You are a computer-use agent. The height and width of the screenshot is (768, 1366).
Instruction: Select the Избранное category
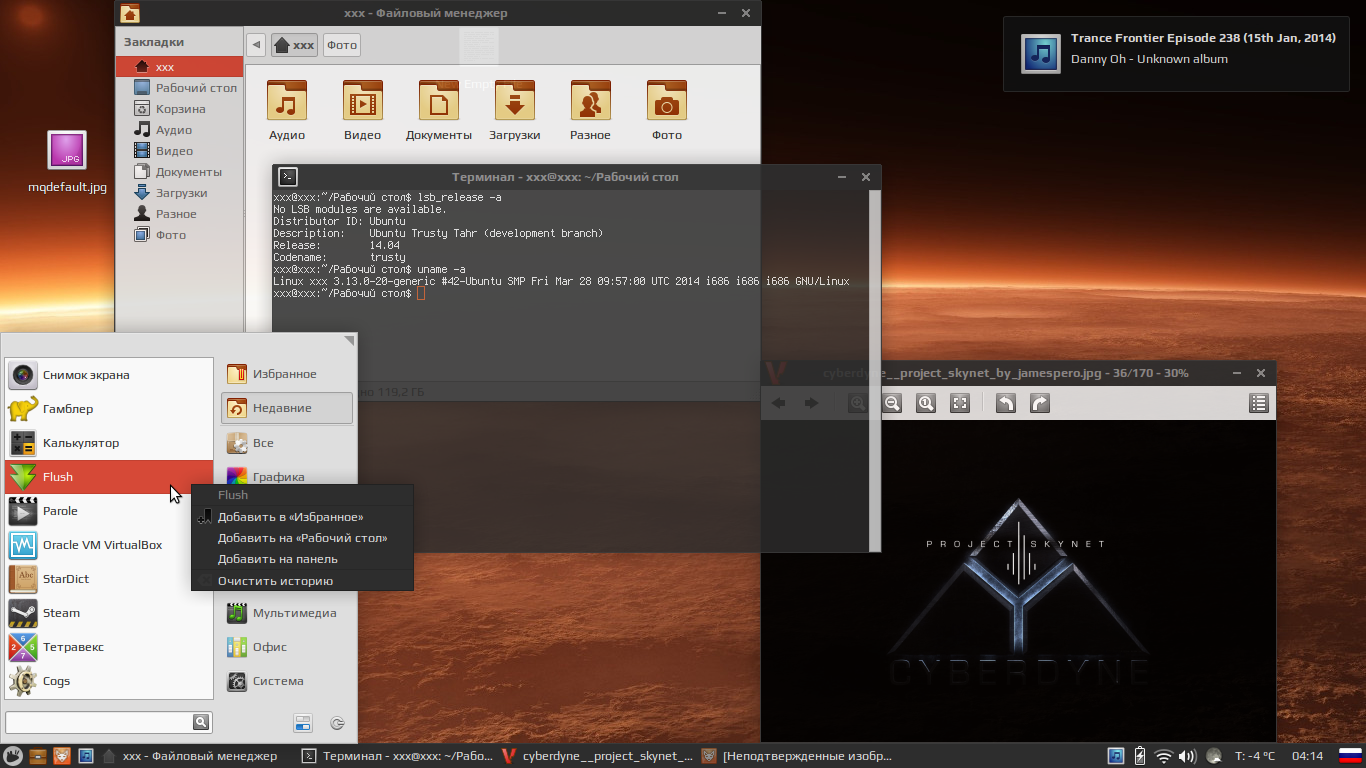pyautogui.click(x=287, y=374)
